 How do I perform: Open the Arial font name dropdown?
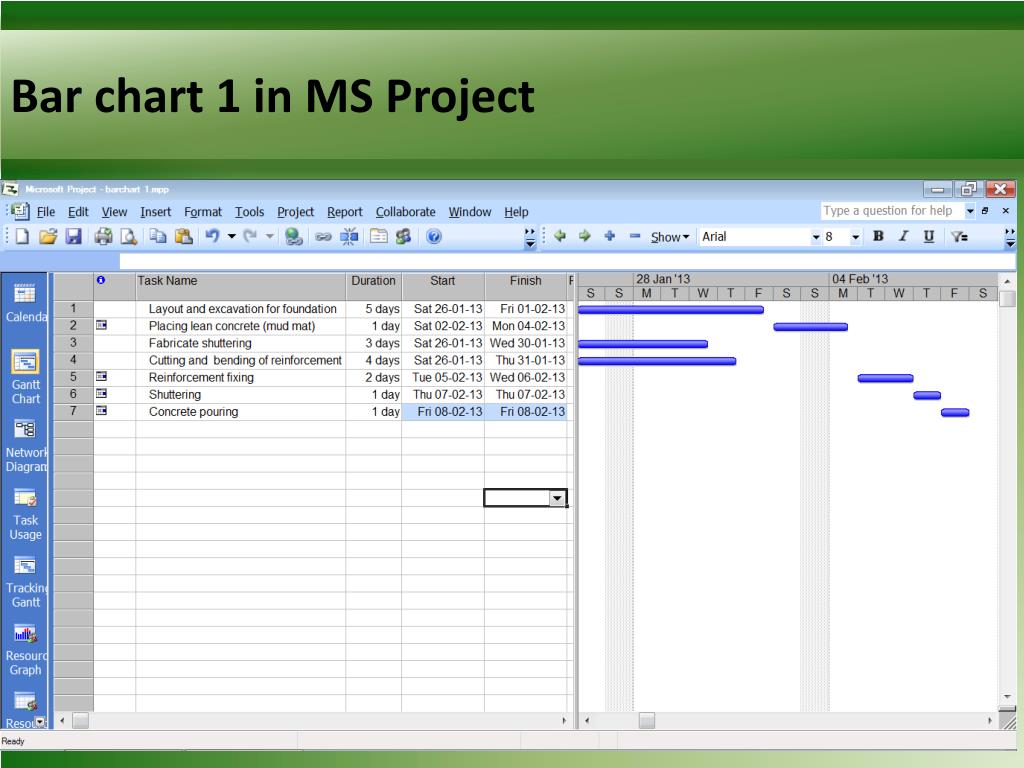(x=816, y=237)
